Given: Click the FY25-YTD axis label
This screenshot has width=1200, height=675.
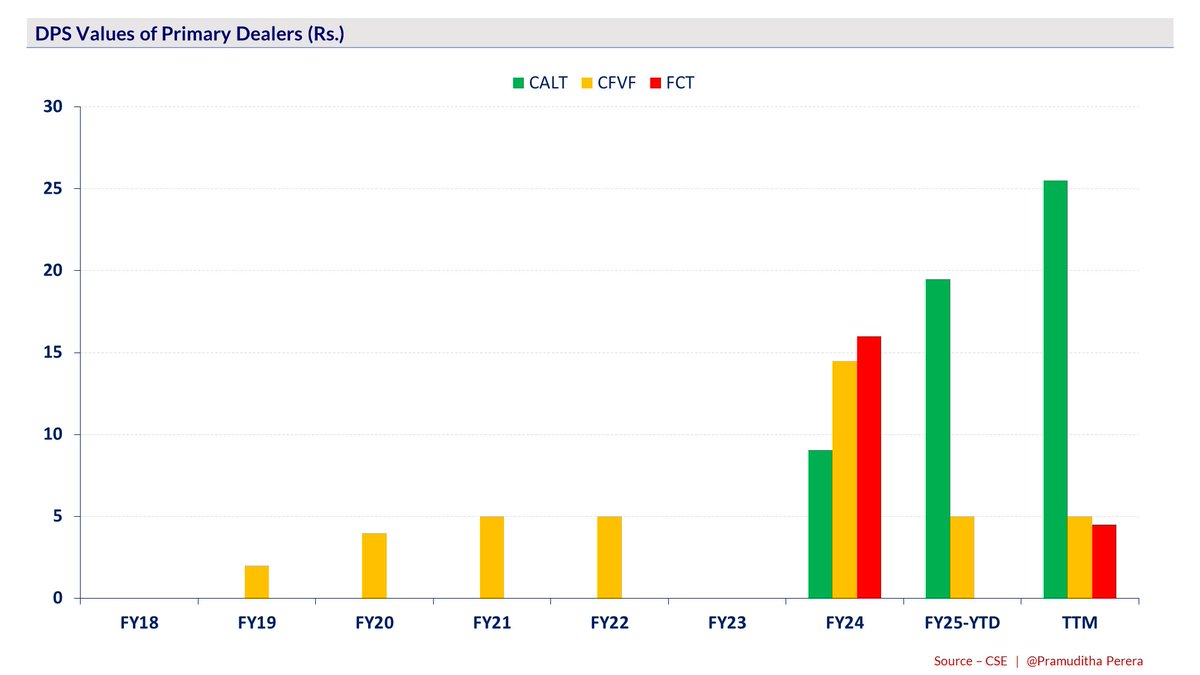Looking at the screenshot, I should [x=962, y=623].
